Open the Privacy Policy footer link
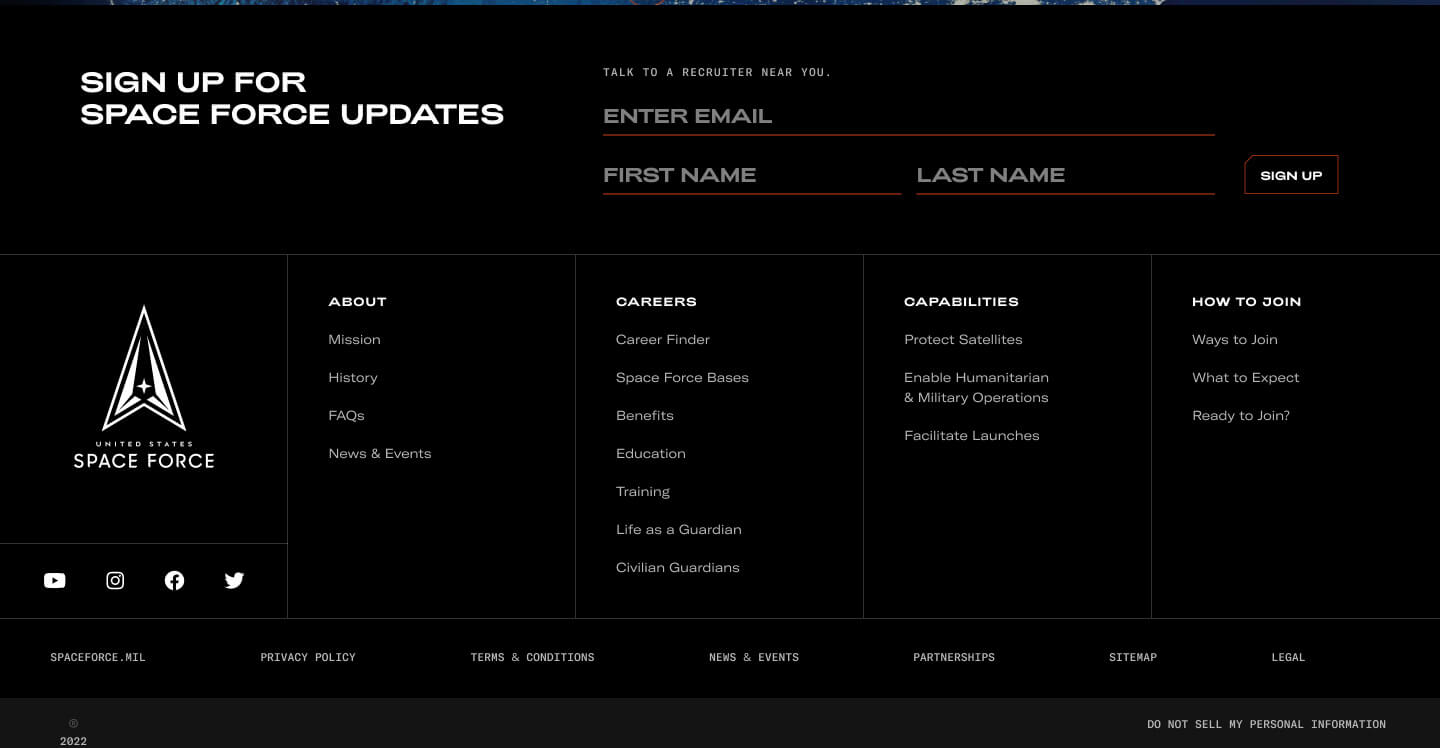Viewport: 1440px width, 748px height. [x=308, y=658]
